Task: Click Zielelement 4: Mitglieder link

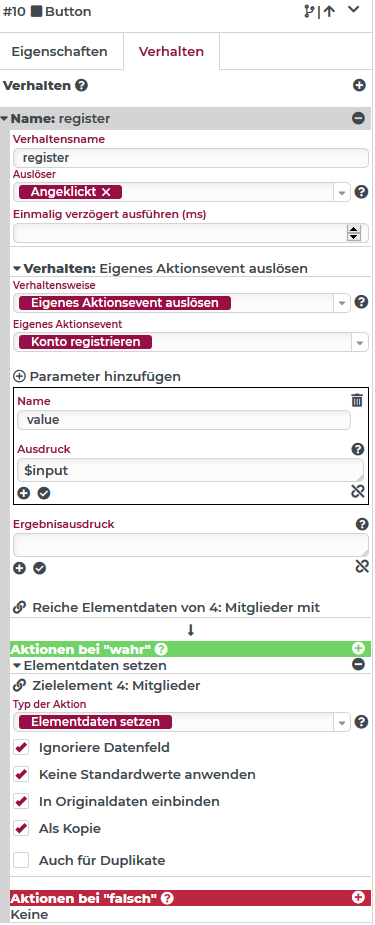Action: [x=107, y=685]
